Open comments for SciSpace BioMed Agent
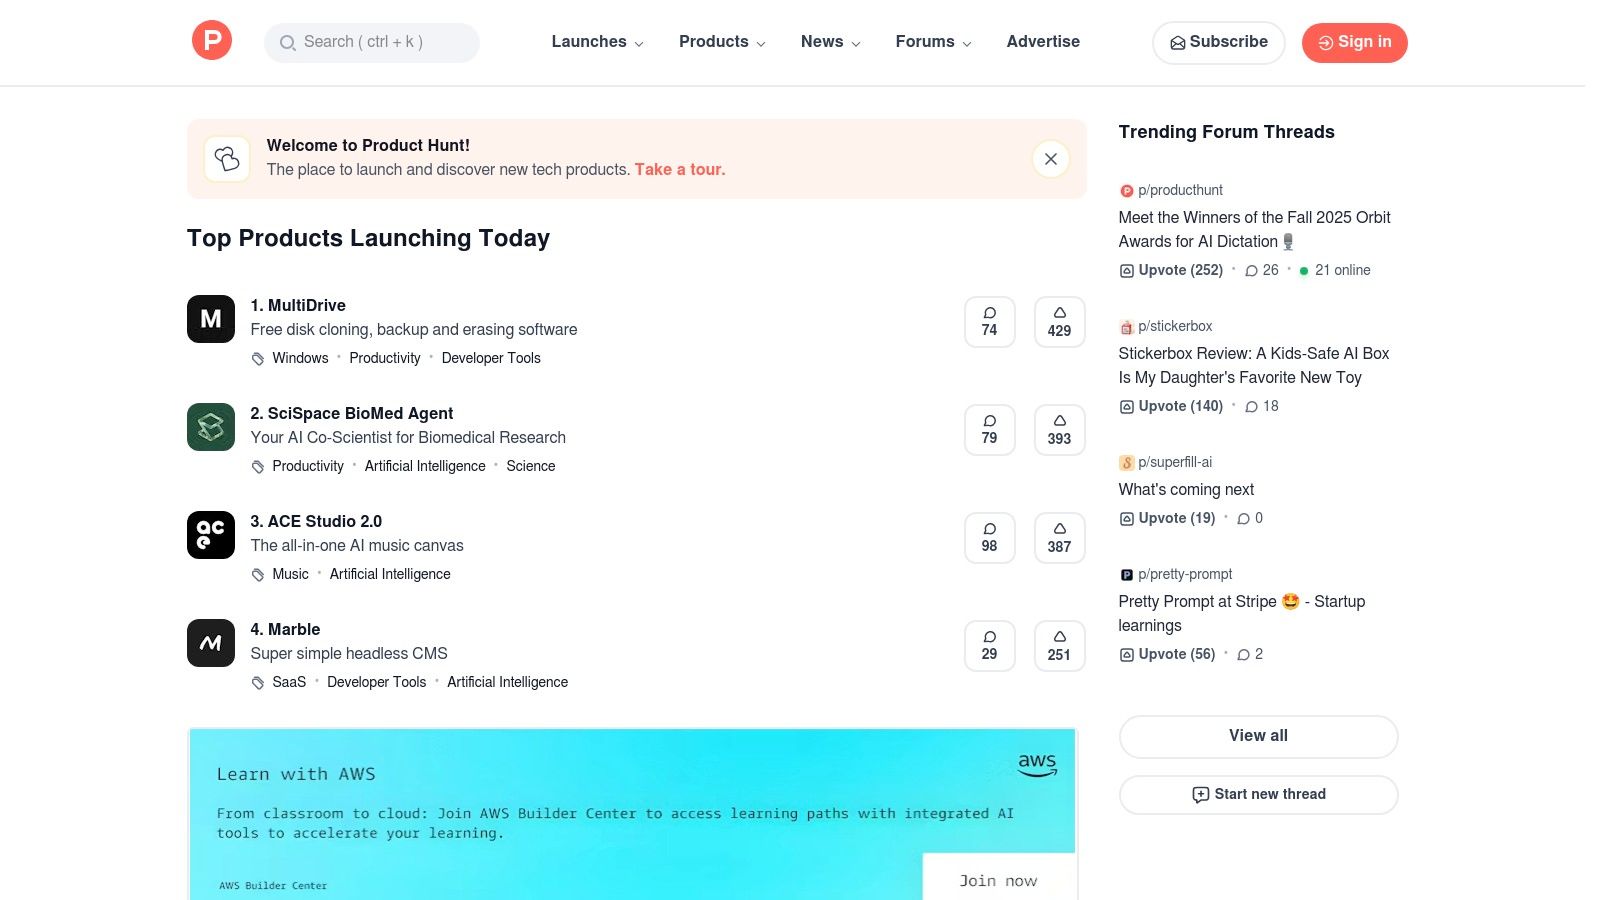The width and height of the screenshot is (1600, 900). [989, 429]
